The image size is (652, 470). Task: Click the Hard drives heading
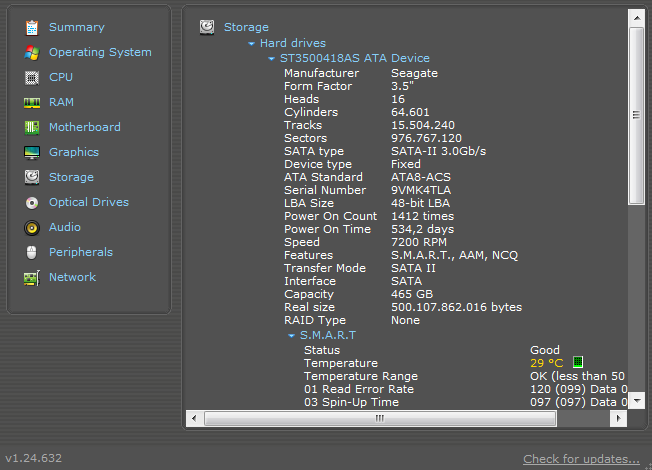click(x=293, y=43)
